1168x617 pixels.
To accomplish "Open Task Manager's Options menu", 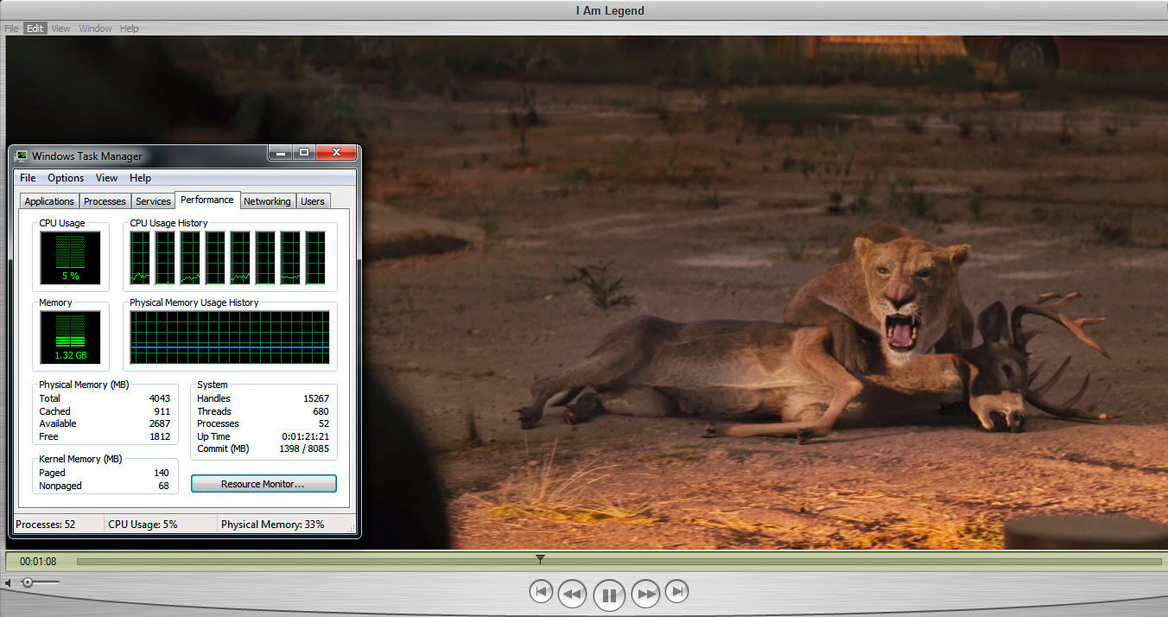I will [66, 178].
